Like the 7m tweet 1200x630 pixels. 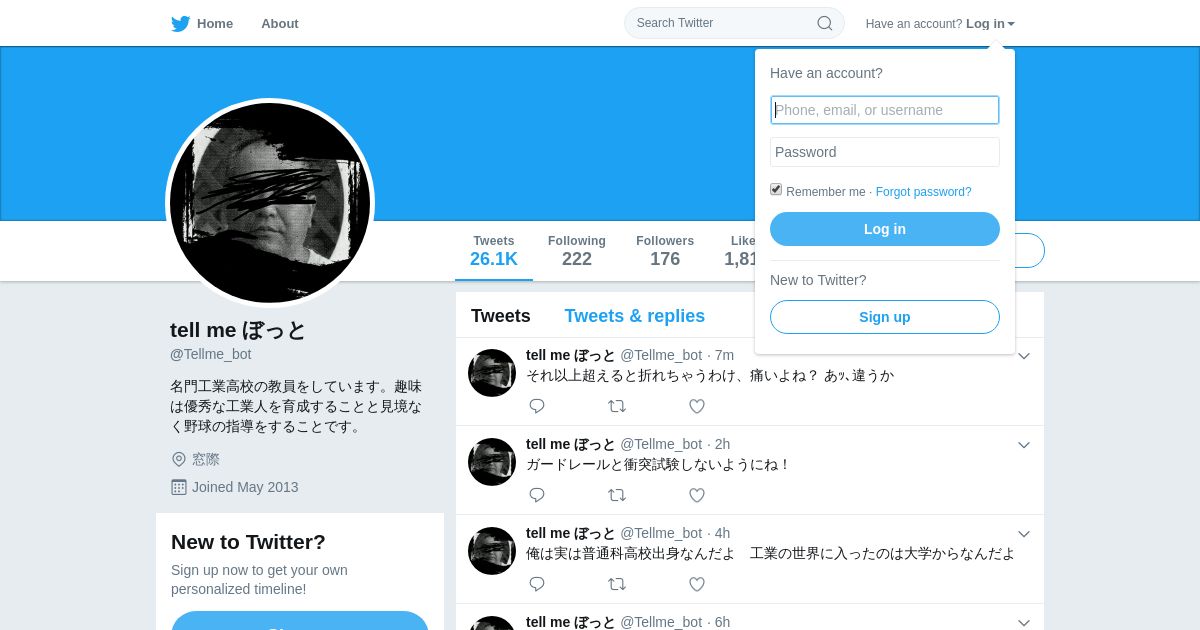click(697, 406)
